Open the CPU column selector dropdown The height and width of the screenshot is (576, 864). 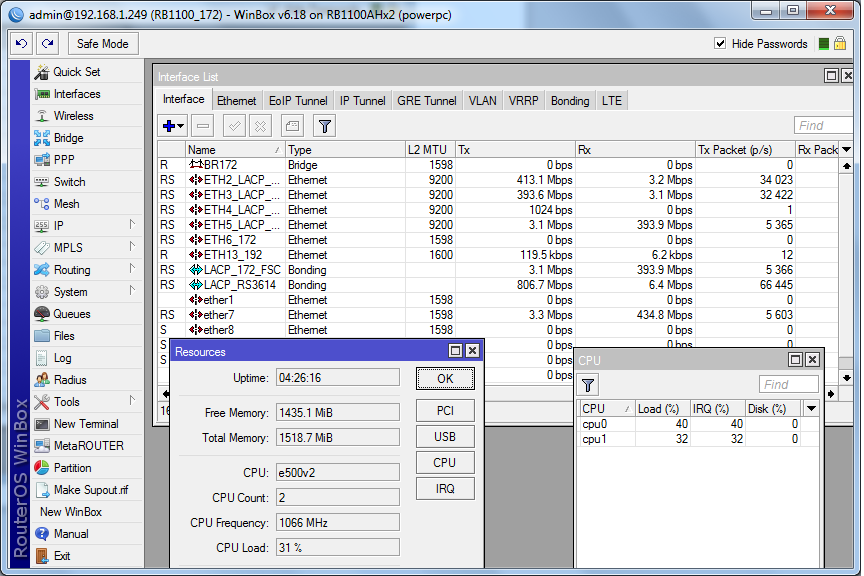pos(810,408)
